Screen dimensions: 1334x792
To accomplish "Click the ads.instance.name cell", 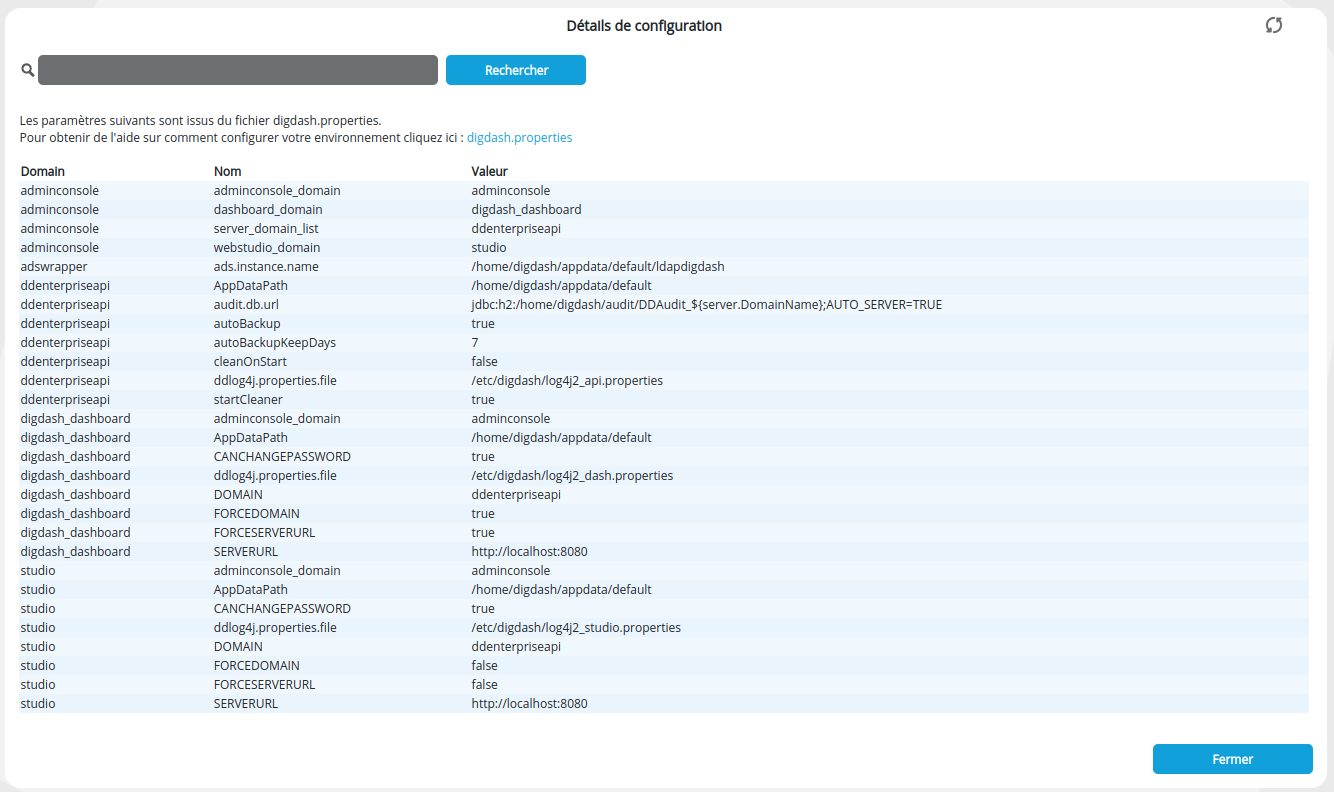I will [265, 267].
